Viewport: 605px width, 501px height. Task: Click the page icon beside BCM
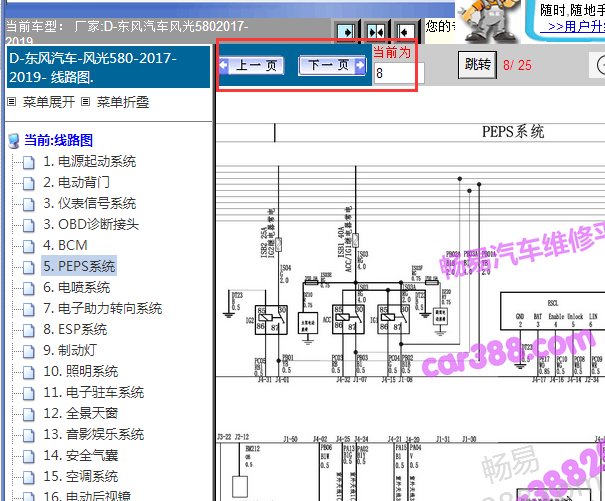tap(29, 246)
